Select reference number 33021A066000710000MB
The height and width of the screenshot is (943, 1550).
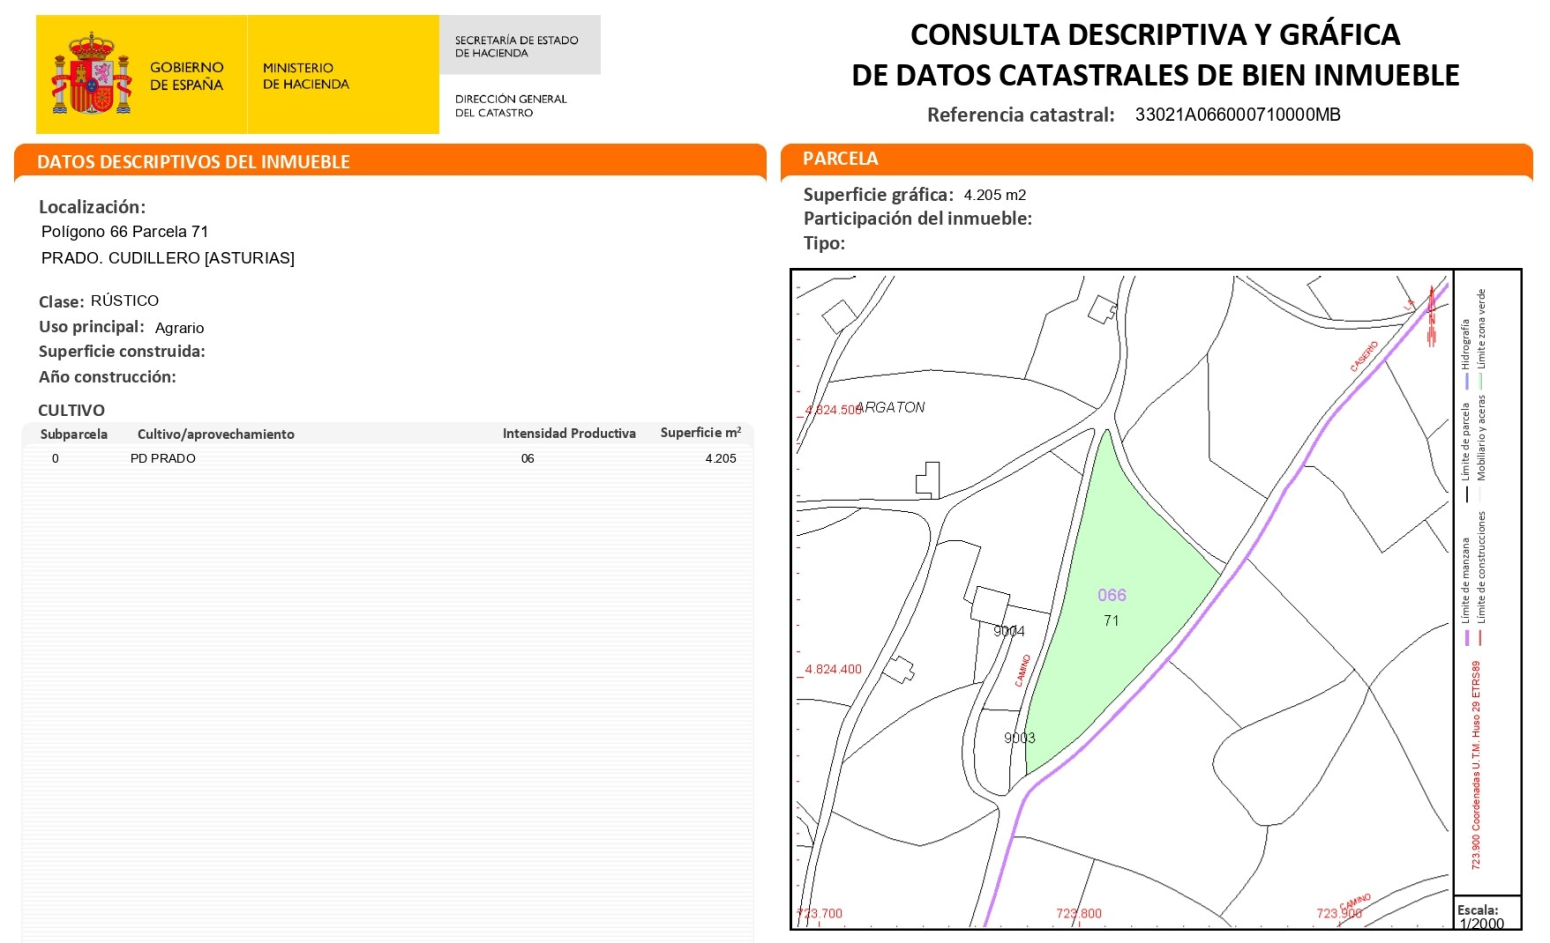tap(1237, 115)
